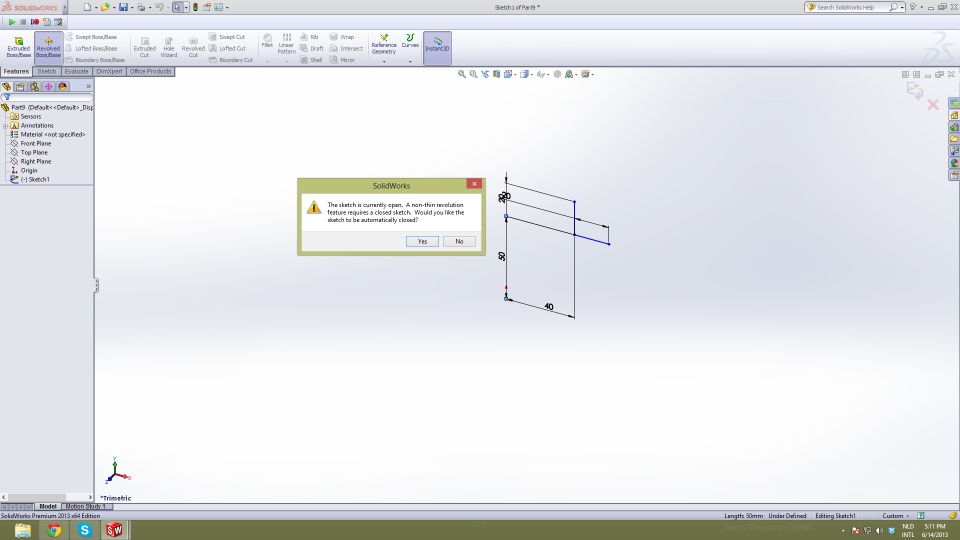Viewport: 960px width, 540px height.
Task: Click inside the Search SolidWorks Help field
Action: click(851, 7)
